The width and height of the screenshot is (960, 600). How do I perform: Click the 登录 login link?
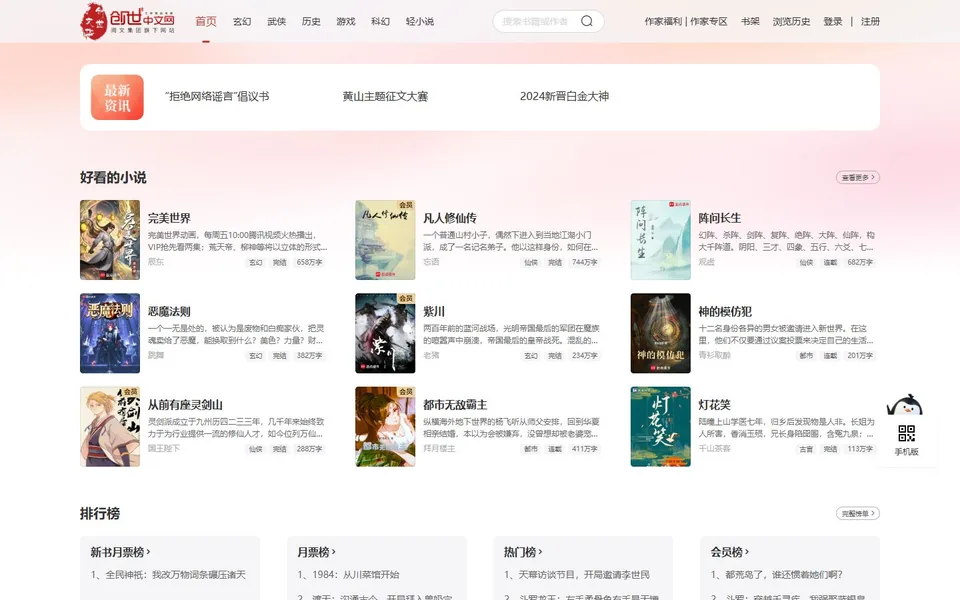click(x=833, y=21)
